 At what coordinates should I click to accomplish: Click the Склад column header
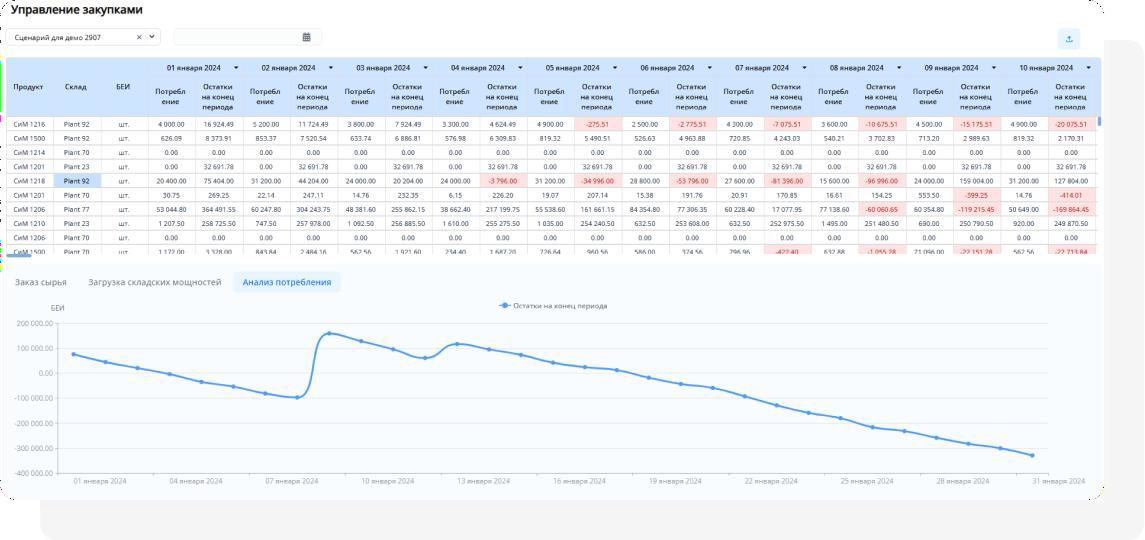coord(76,87)
